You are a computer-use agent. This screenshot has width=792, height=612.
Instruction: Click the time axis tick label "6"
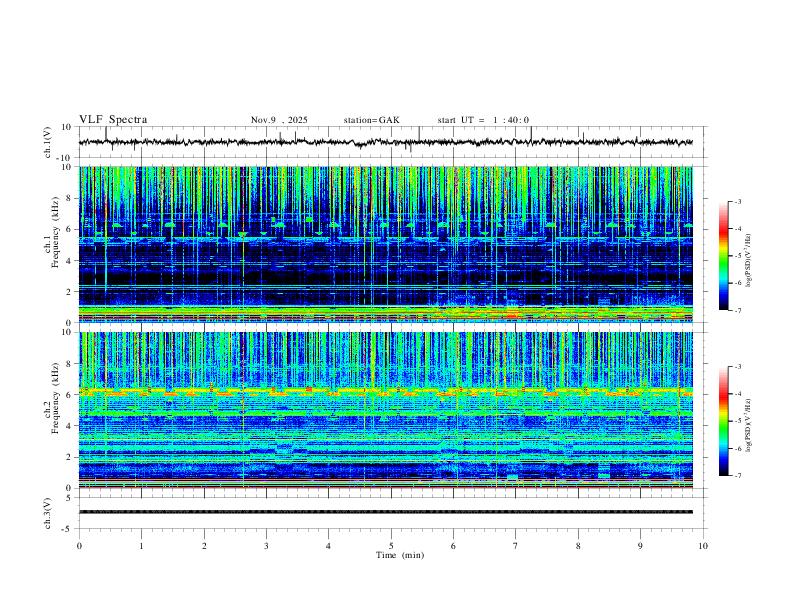[453, 546]
